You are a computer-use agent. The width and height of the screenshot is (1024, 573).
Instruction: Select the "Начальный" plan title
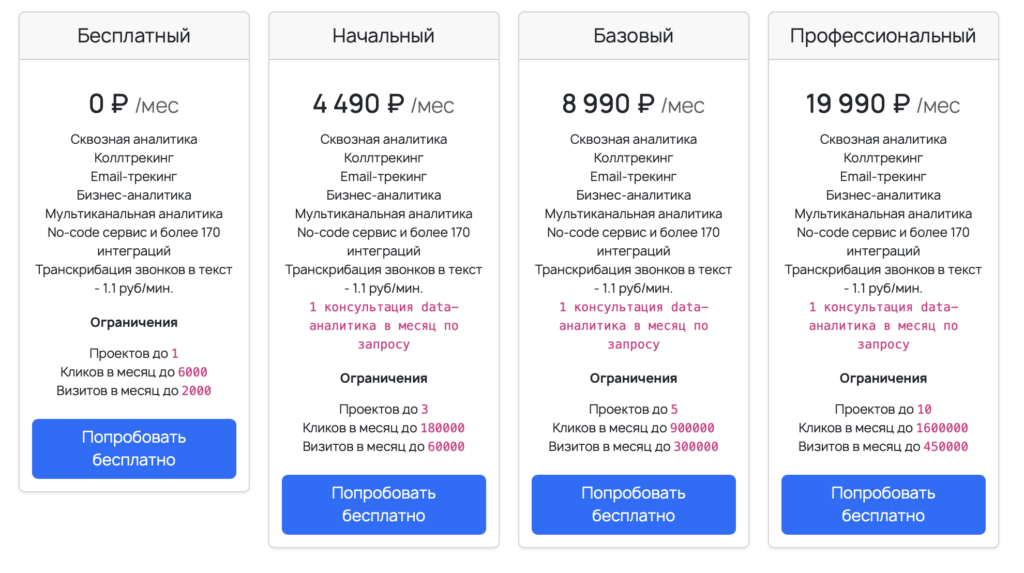384,36
